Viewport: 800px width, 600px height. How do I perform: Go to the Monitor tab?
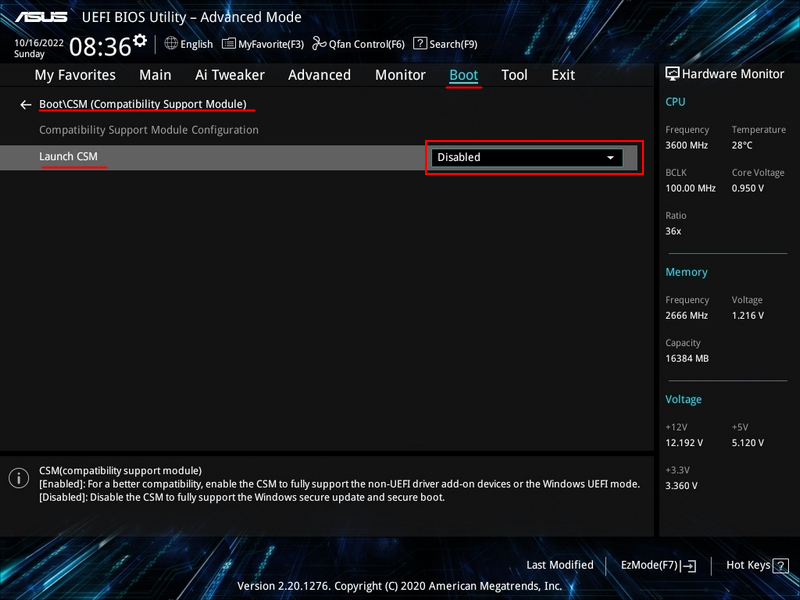400,75
